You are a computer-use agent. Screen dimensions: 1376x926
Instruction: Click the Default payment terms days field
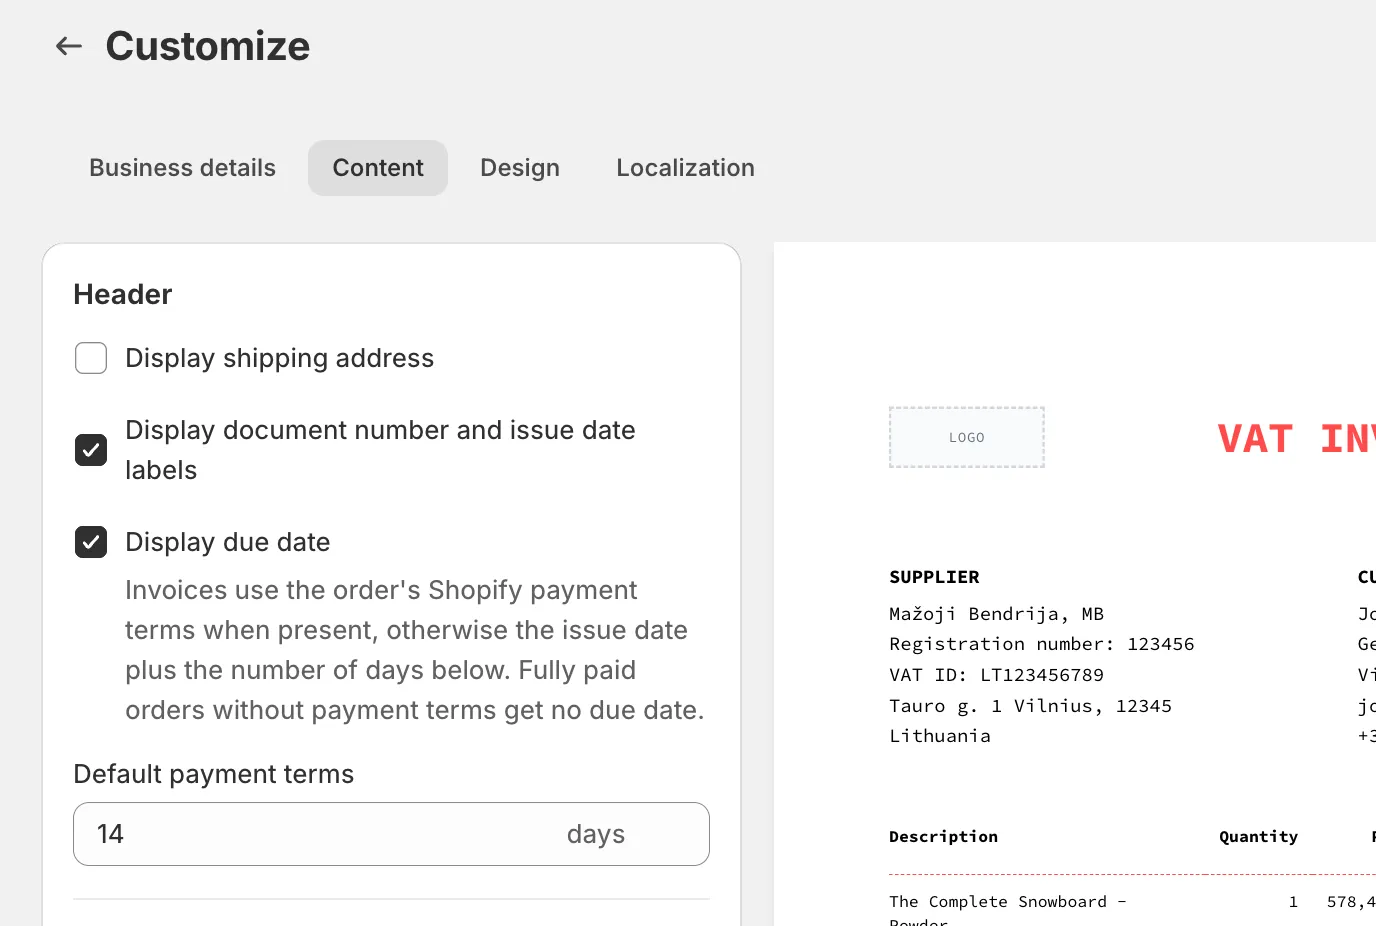(x=391, y=834)
